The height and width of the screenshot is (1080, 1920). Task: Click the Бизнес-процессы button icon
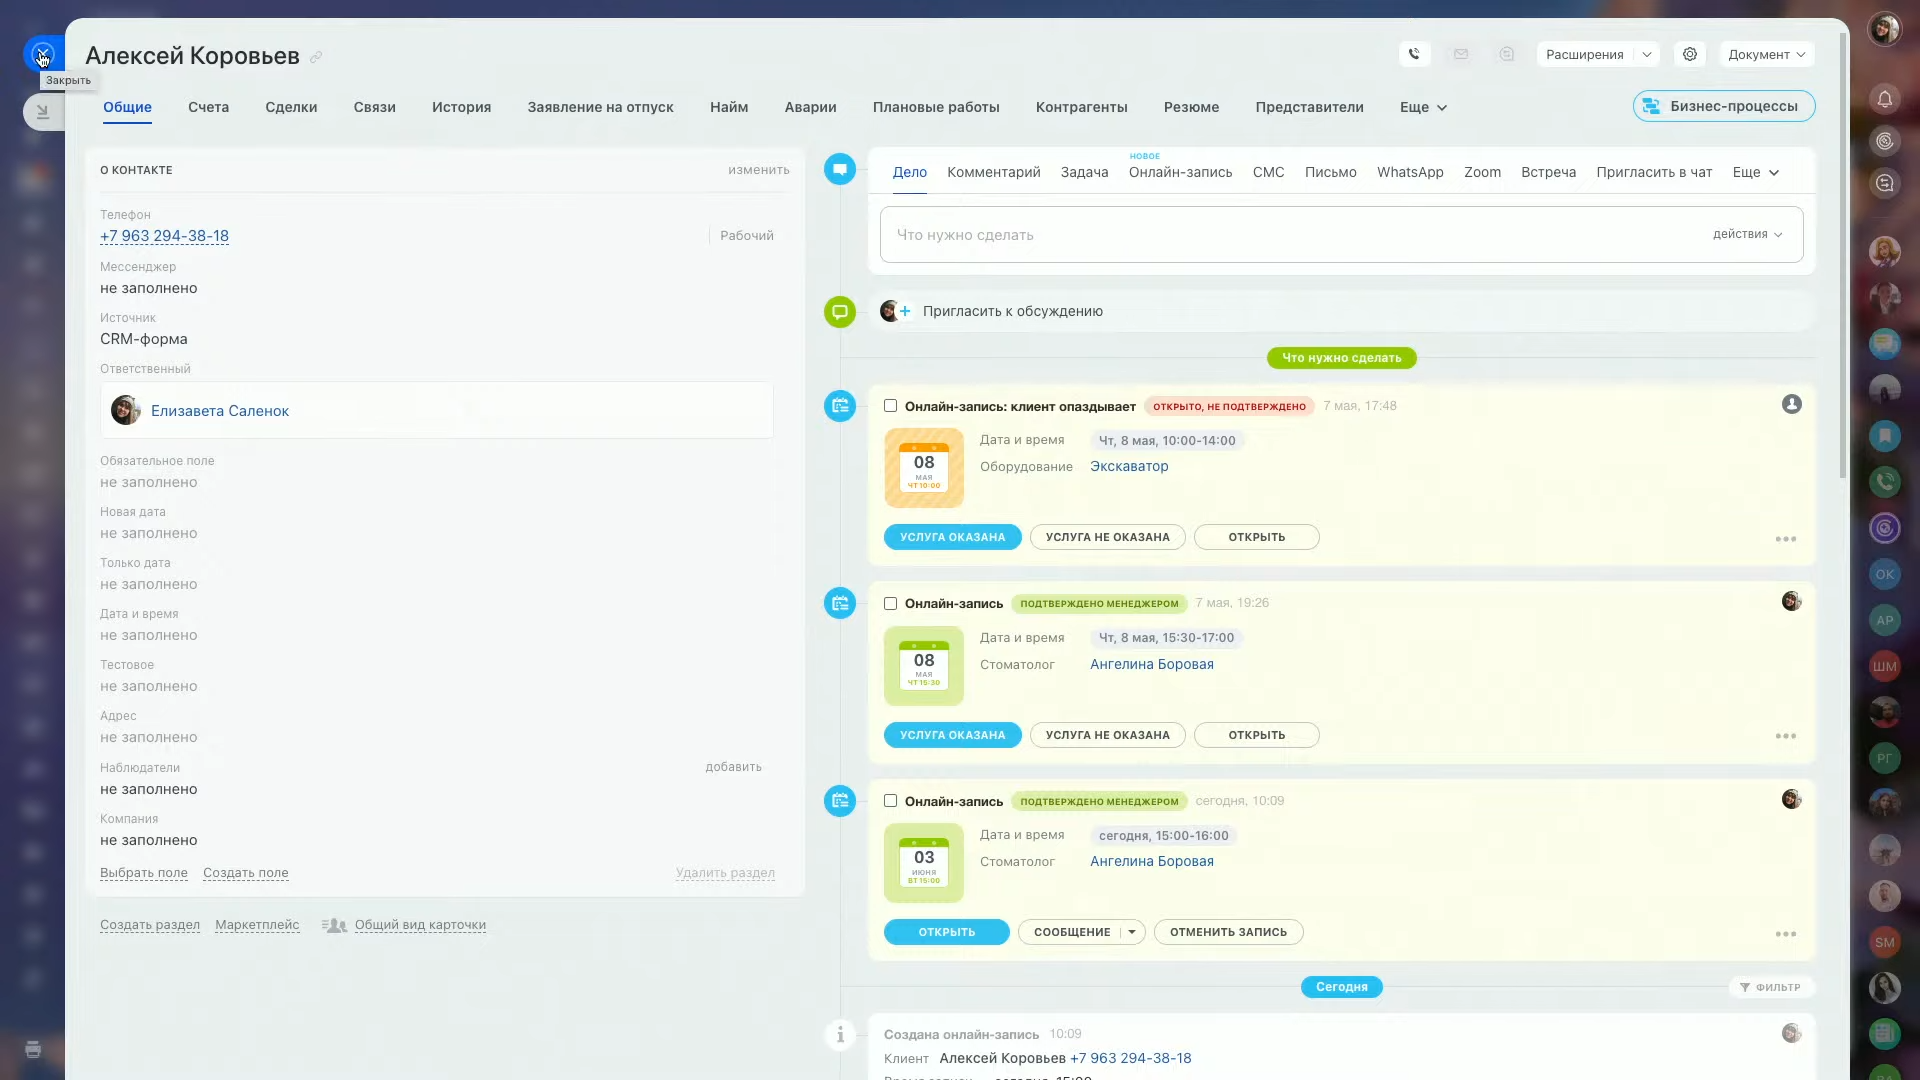(x=1651, y=106)
